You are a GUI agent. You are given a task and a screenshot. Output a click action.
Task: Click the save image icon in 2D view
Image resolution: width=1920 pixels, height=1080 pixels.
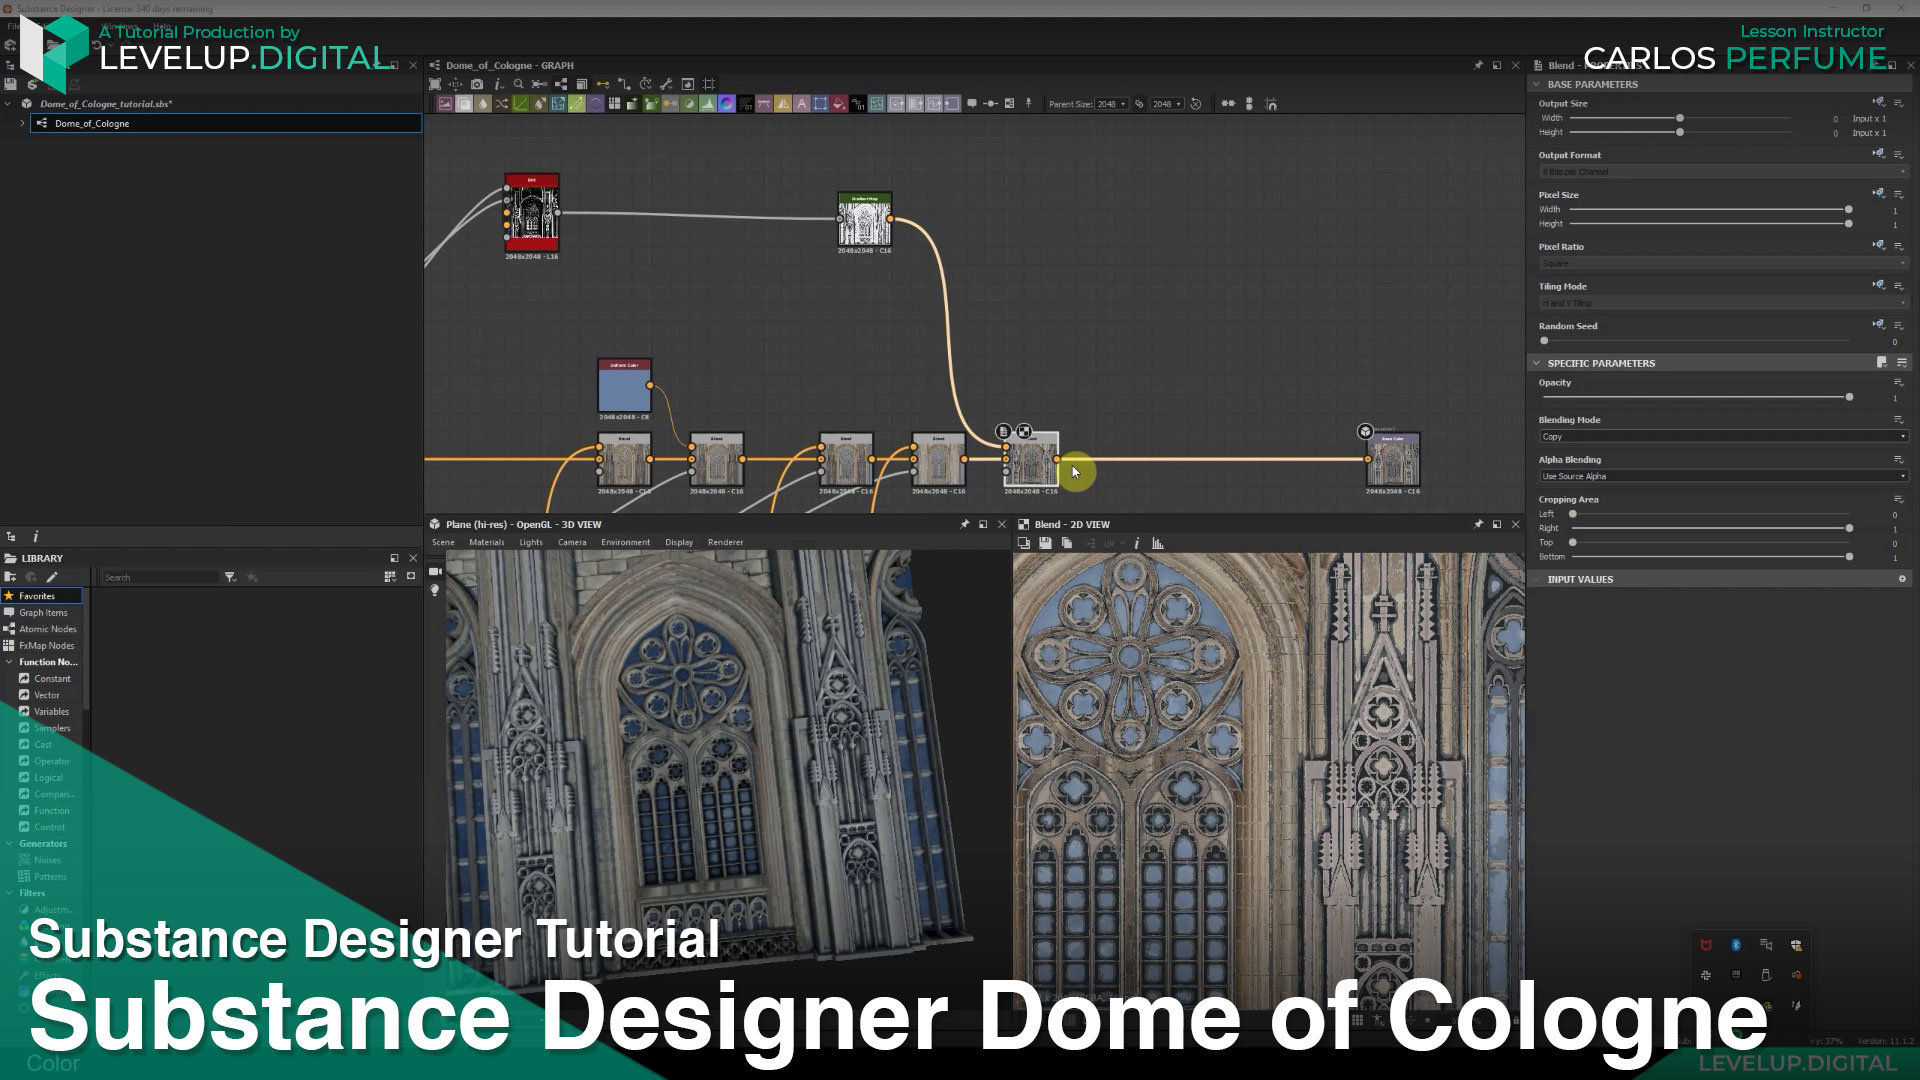pos(1045,543)
